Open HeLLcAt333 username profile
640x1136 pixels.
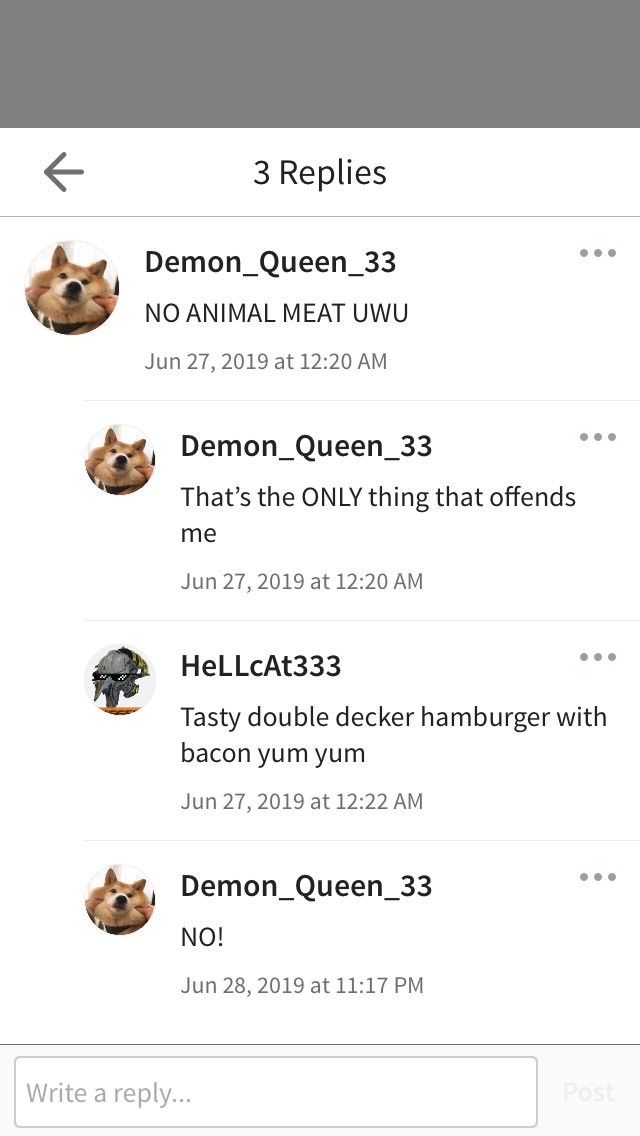tap(261, 665)
